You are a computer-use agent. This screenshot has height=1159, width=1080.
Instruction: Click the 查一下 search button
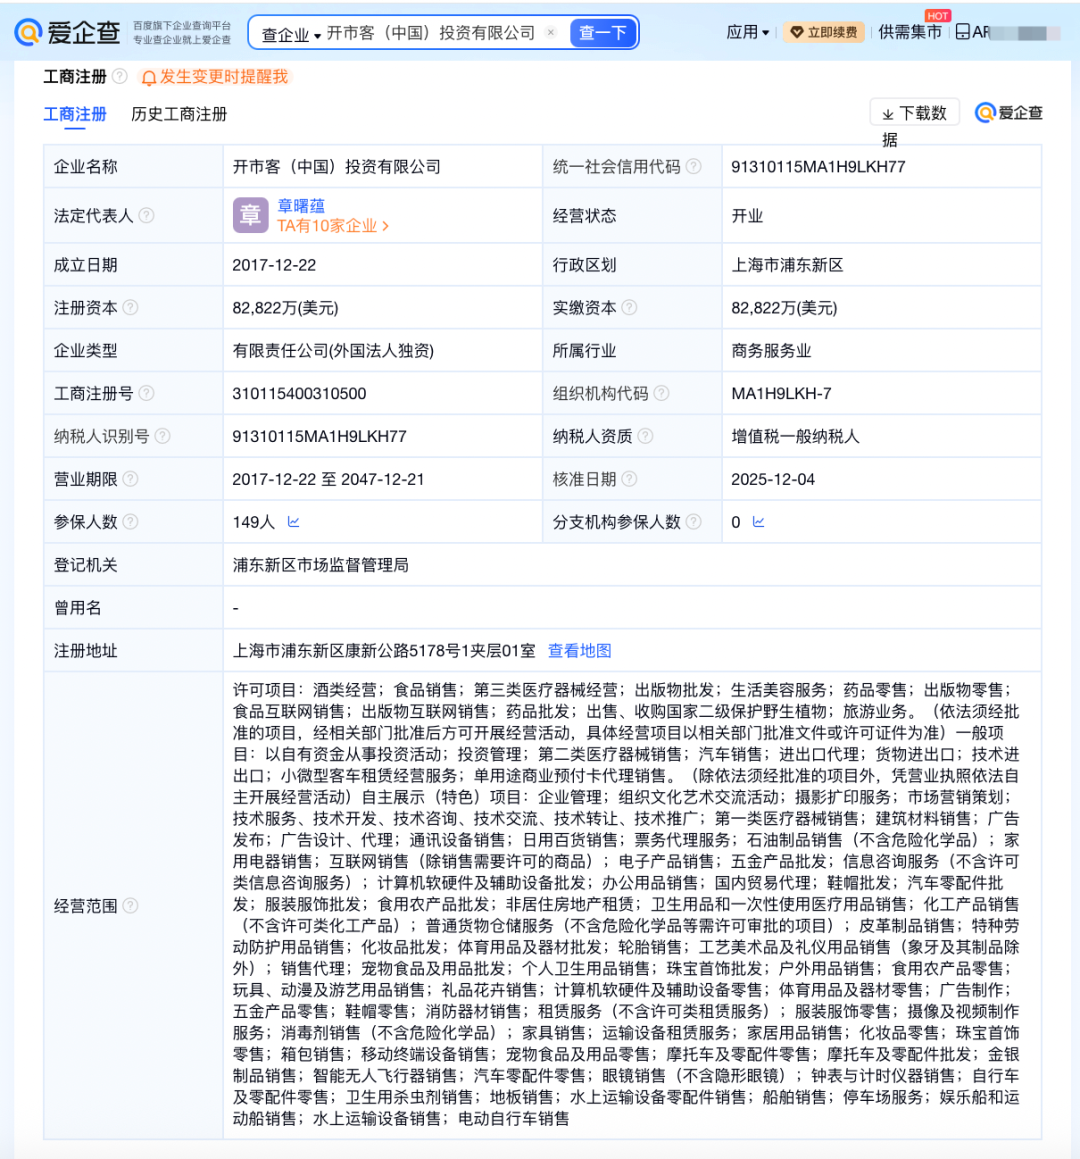pyautogui.click(x=603, y=33)
